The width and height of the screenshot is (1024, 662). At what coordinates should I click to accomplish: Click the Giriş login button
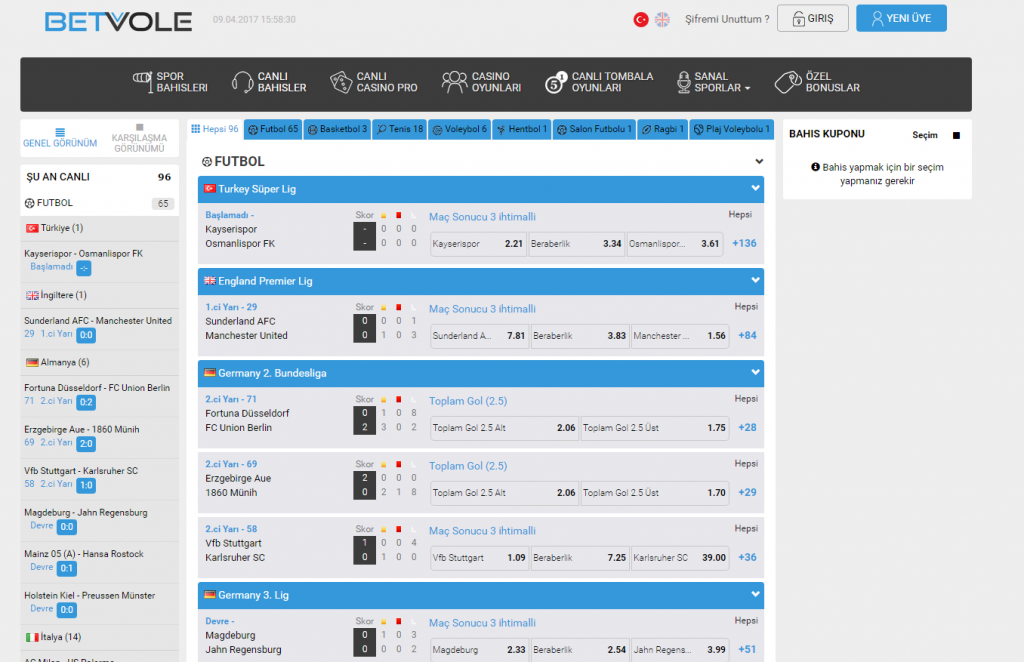point(812,18)
